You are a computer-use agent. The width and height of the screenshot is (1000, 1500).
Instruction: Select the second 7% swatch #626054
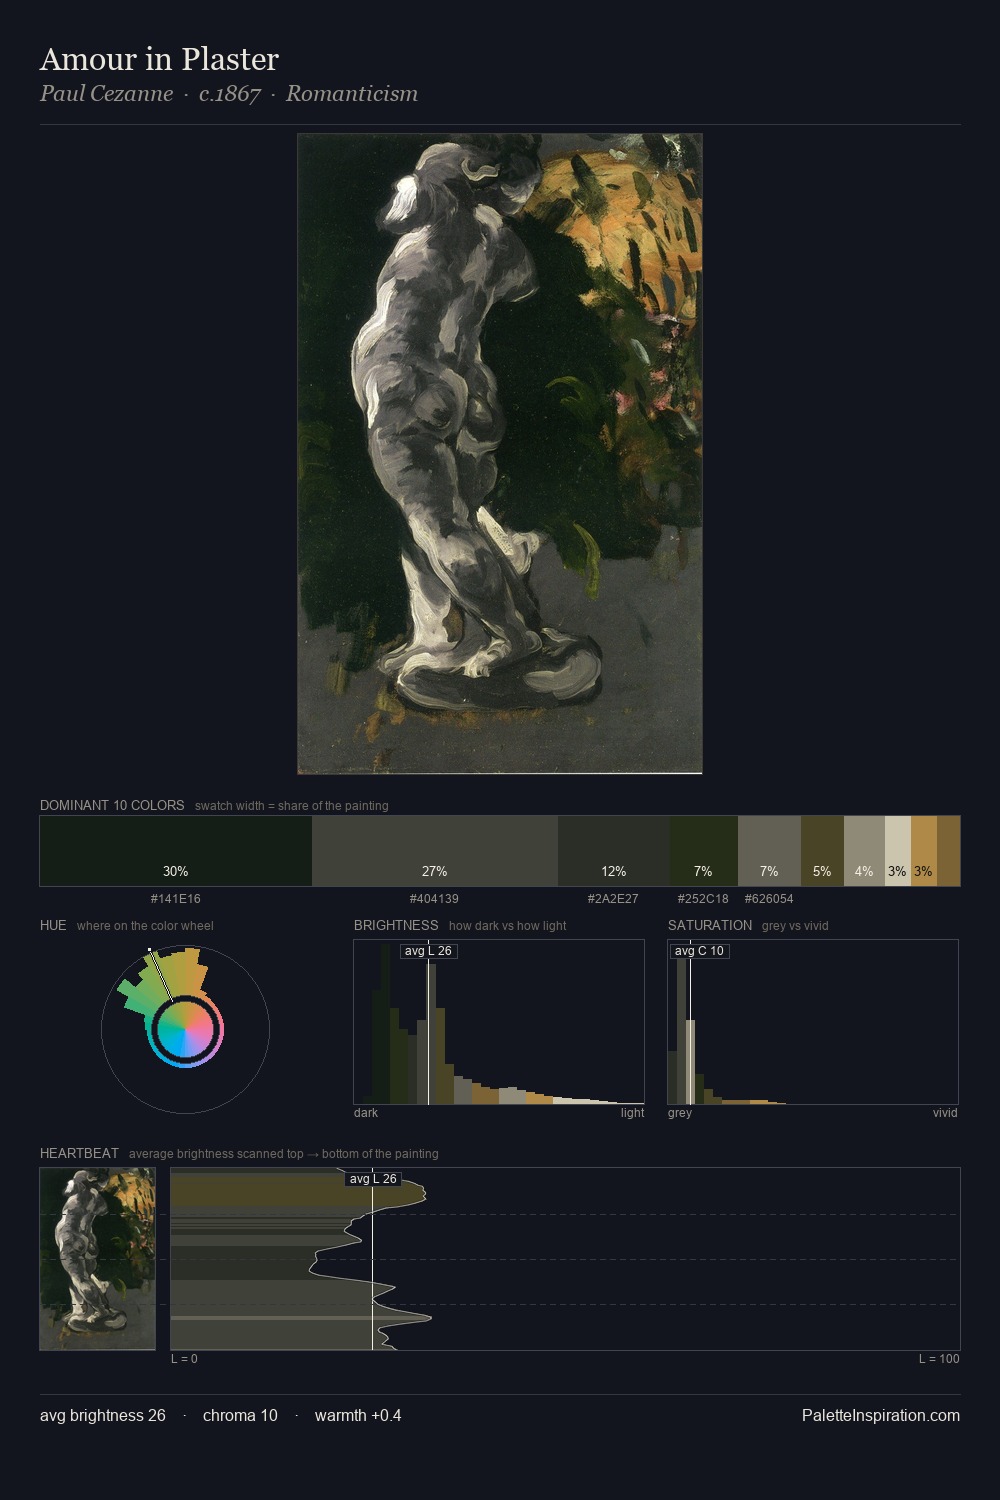(769, 851)
